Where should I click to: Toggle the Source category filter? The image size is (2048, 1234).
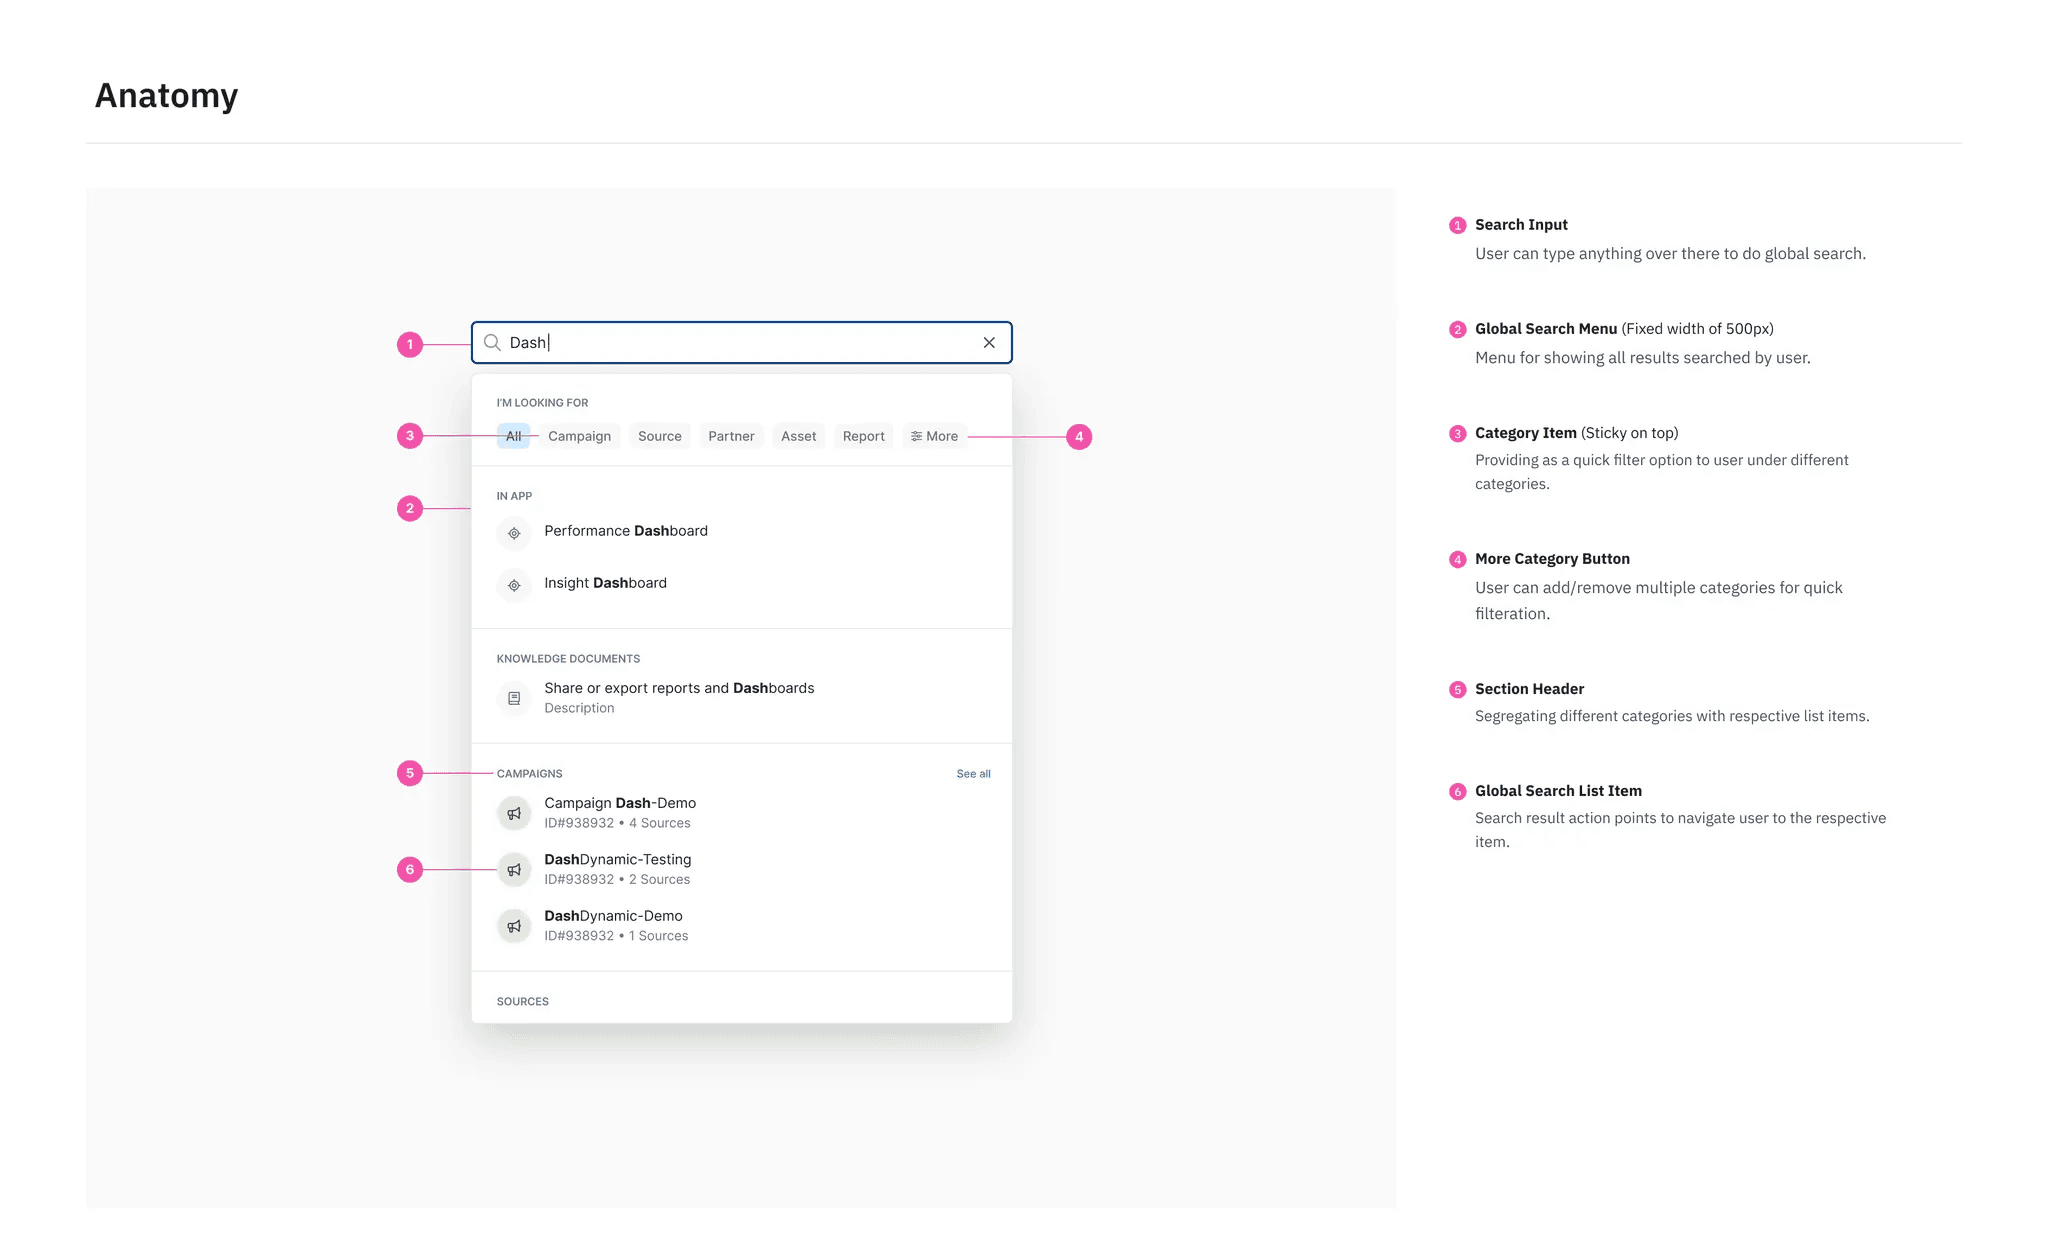pyautogui.click(x=659, y=436)
